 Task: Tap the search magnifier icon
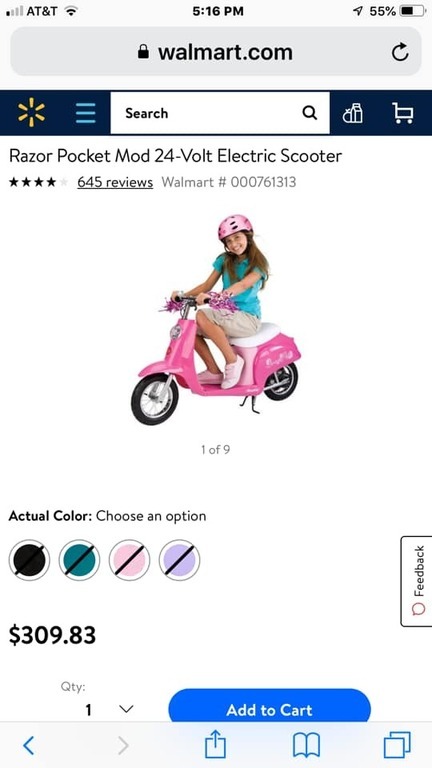(310, 113)
